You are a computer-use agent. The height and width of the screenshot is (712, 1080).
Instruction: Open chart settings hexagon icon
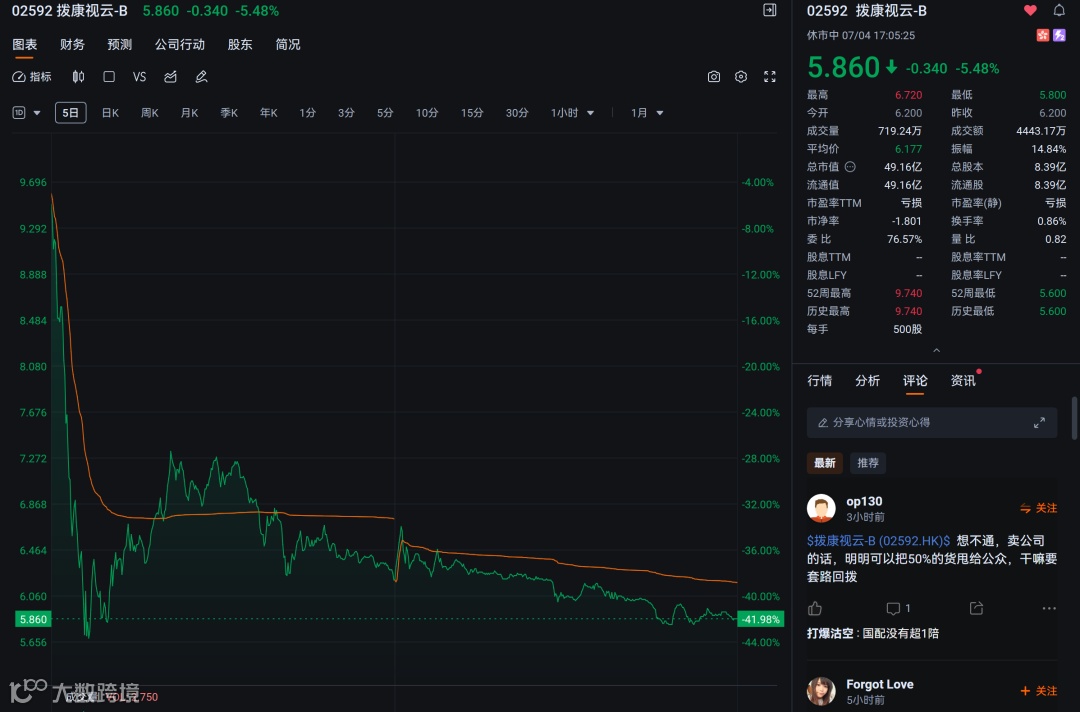[x=740, y=76]
